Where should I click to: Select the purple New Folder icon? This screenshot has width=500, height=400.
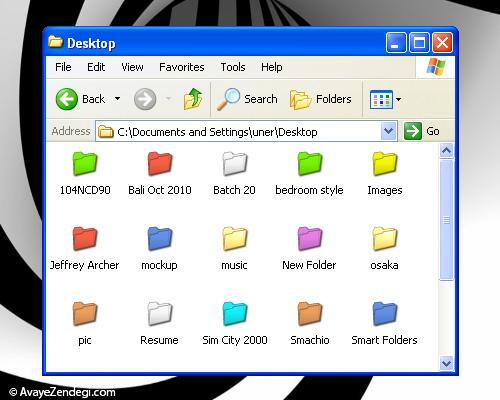310,239
